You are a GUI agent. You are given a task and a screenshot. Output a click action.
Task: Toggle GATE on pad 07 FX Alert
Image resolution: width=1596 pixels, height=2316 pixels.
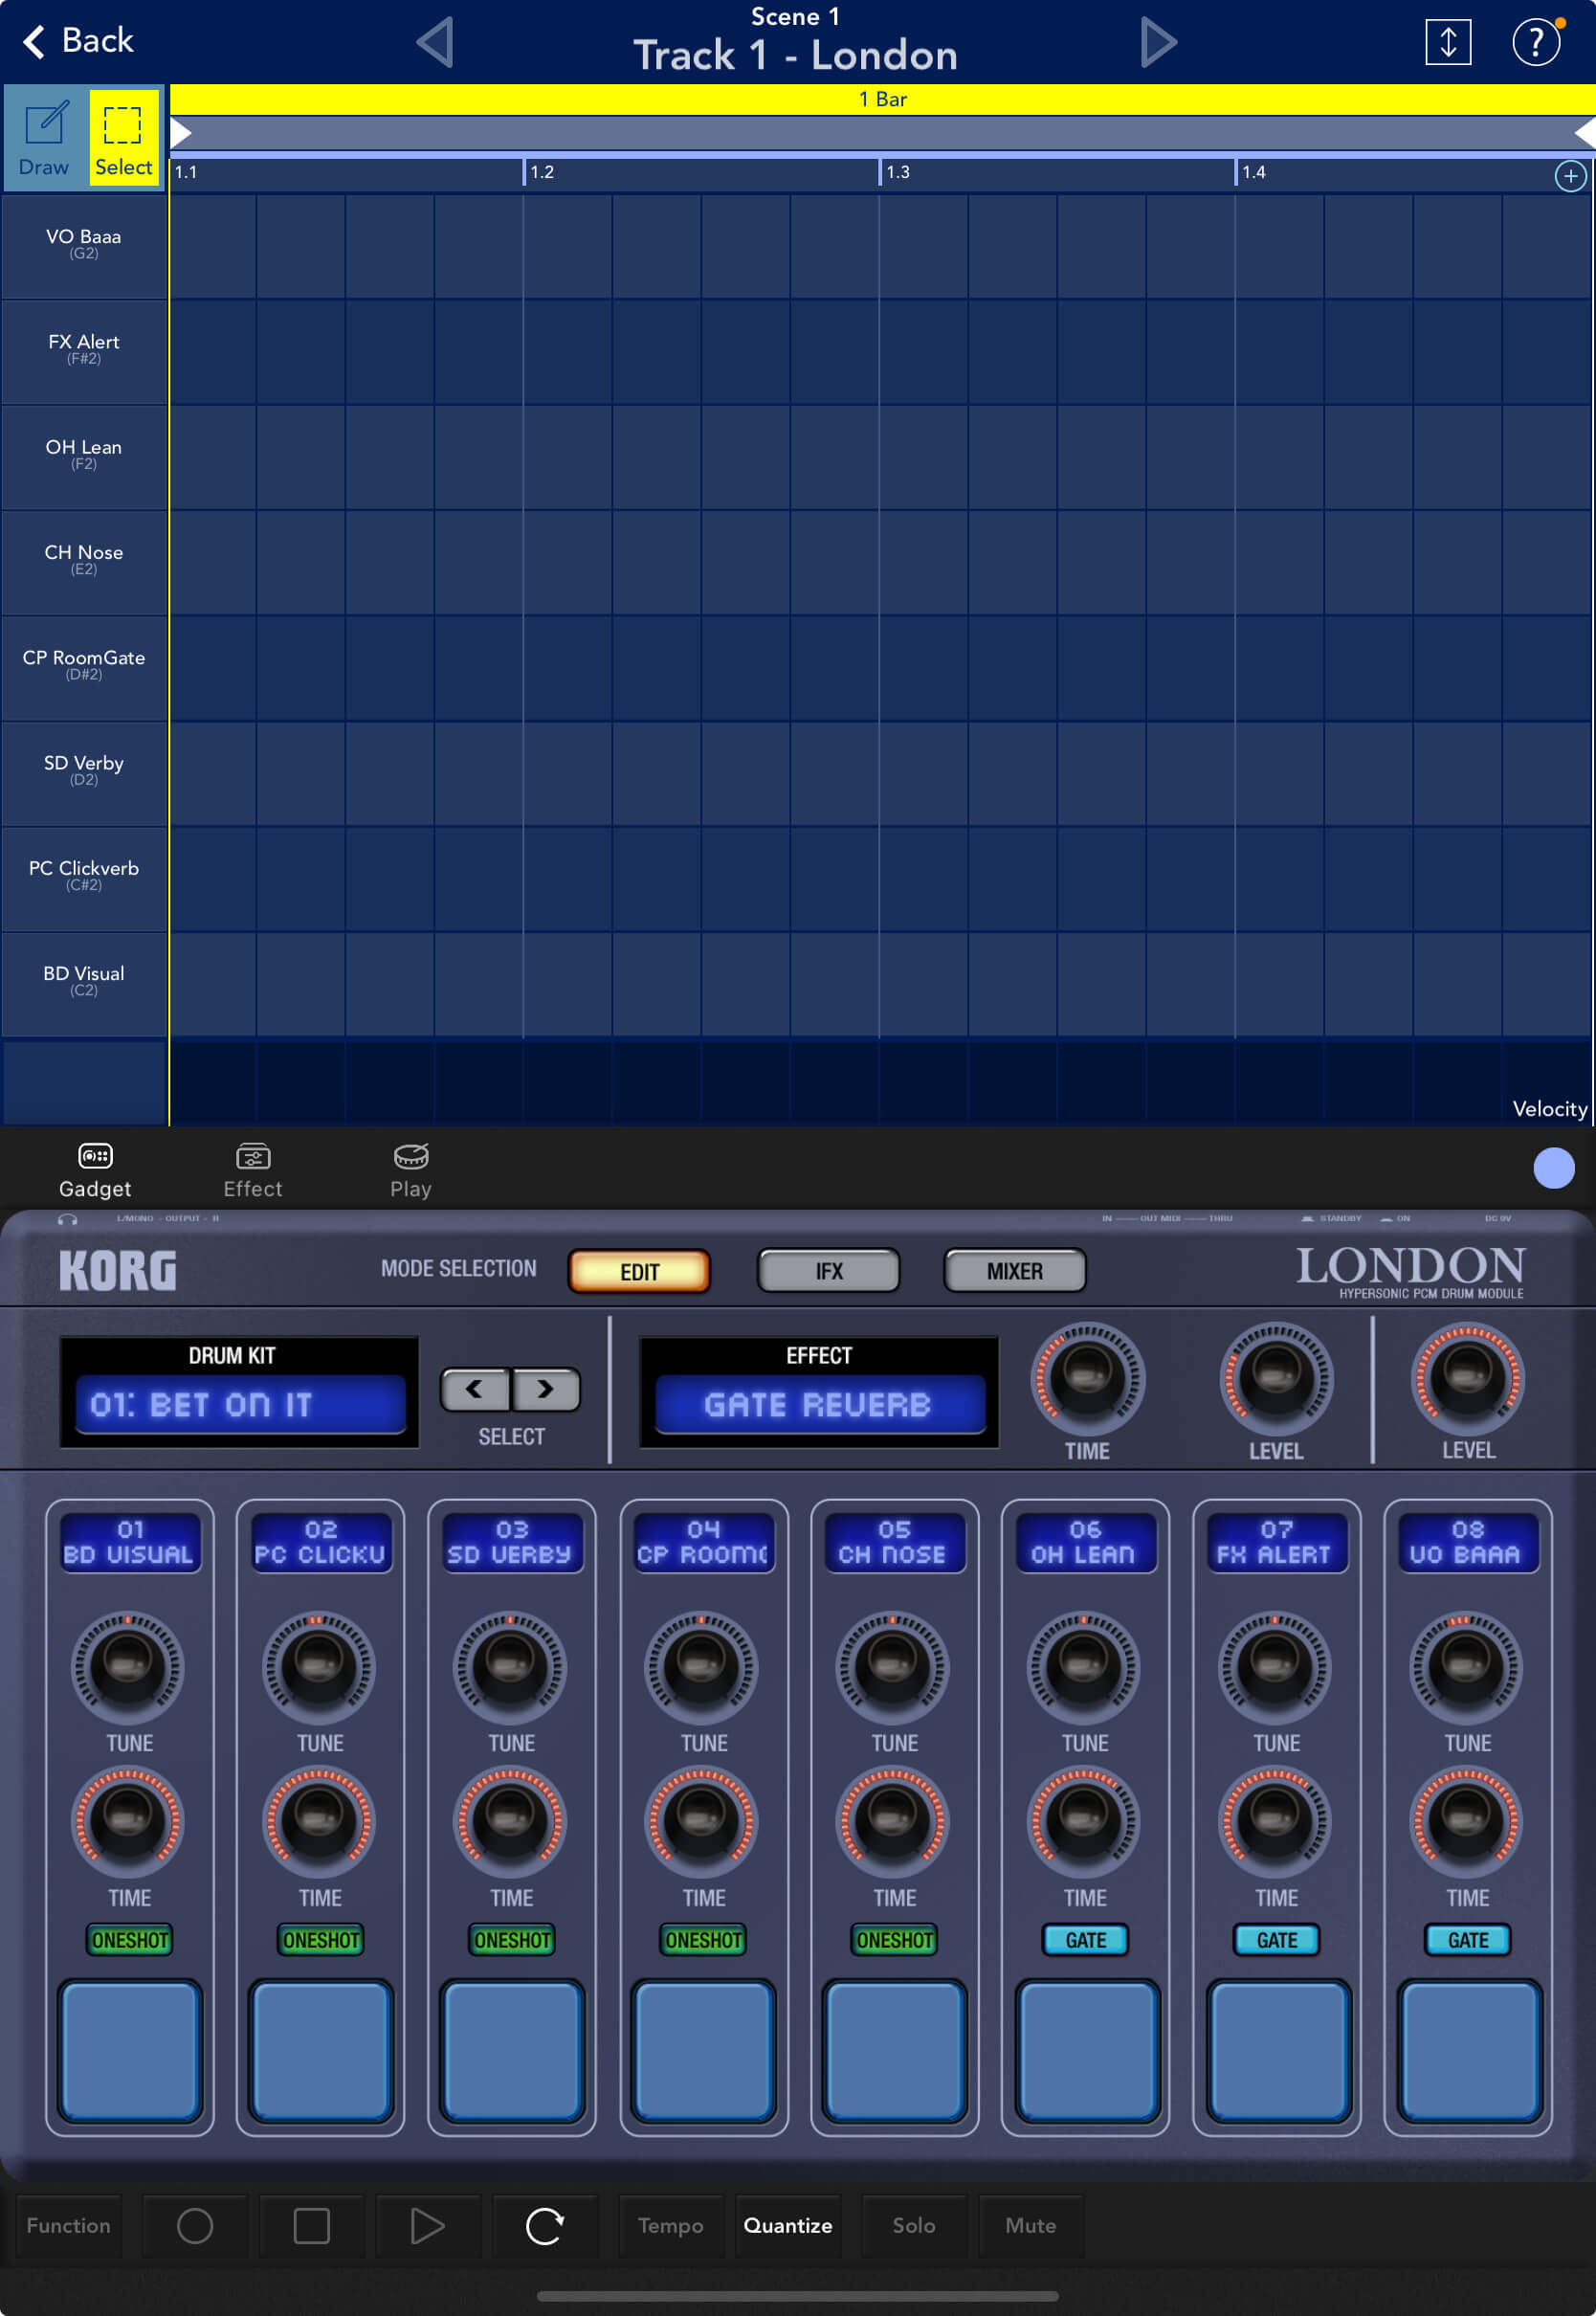click(x=1276, y=1940)
